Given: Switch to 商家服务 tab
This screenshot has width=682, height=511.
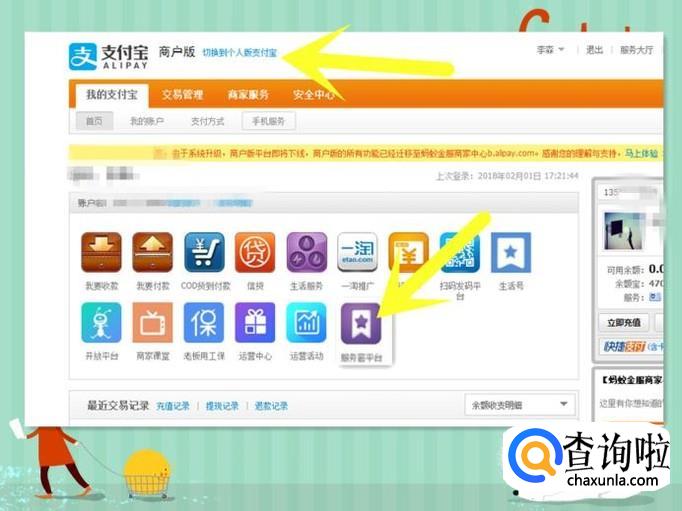Looking at the screenshot, I should click(248, 94).
